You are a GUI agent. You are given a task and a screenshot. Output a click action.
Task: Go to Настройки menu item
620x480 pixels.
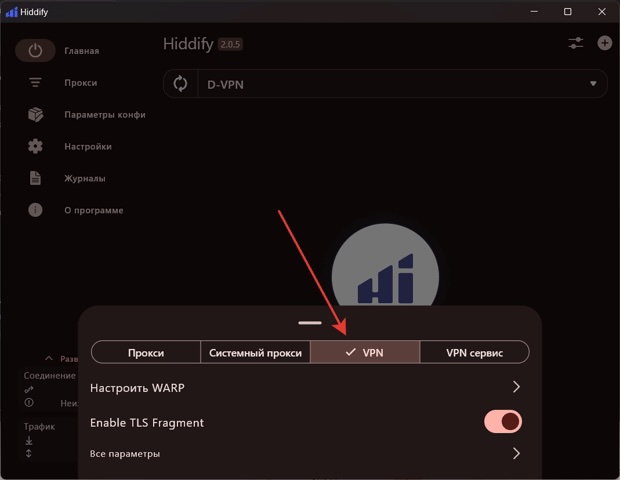[x=88, y=147]
